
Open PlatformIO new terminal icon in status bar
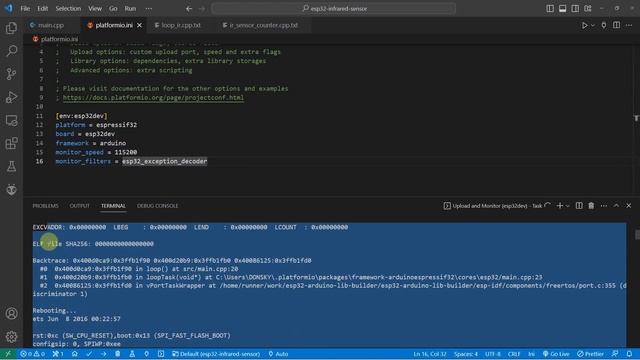click(161, 354)
